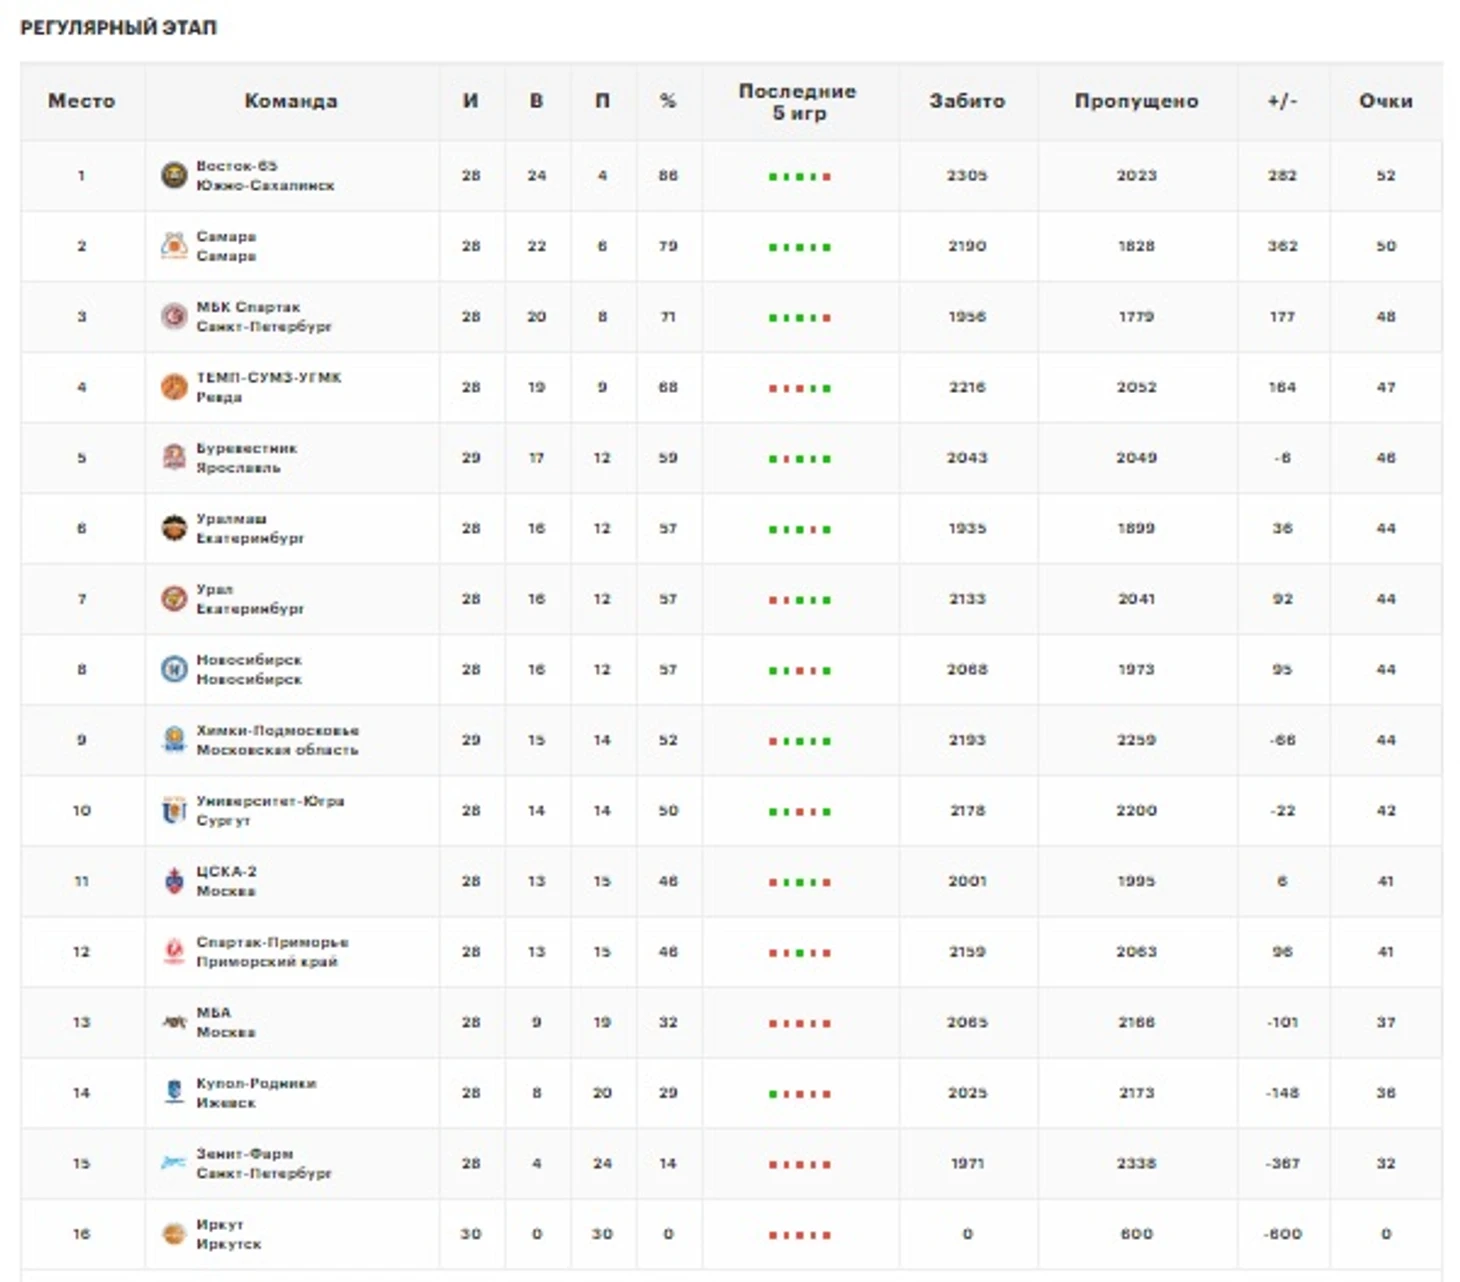Open the МБК Спартак logo
Screen dimensions: 1460x1282
tap(174, 317)
